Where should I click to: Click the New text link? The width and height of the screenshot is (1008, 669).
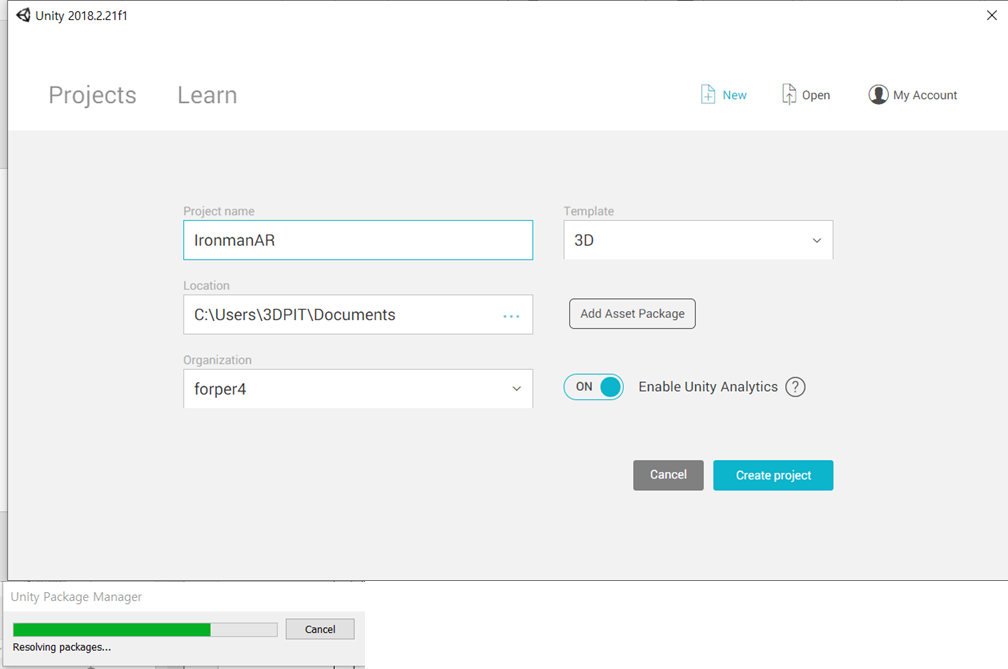coord(734,95)
